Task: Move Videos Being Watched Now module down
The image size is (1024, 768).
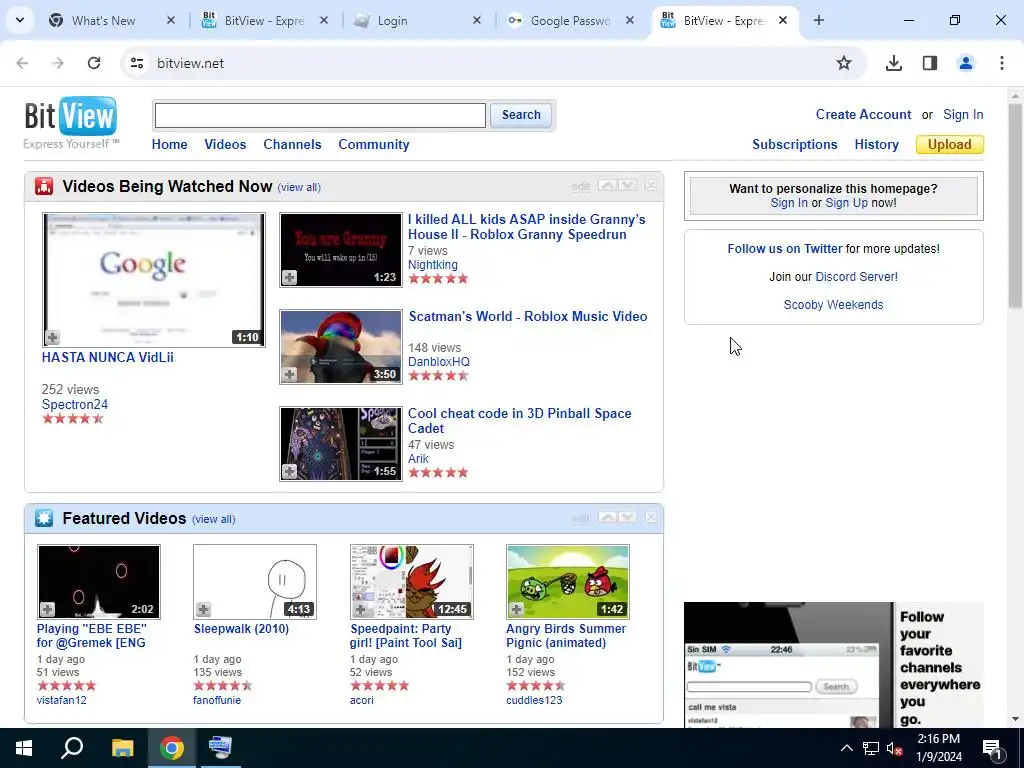Action: click(628, 185)
